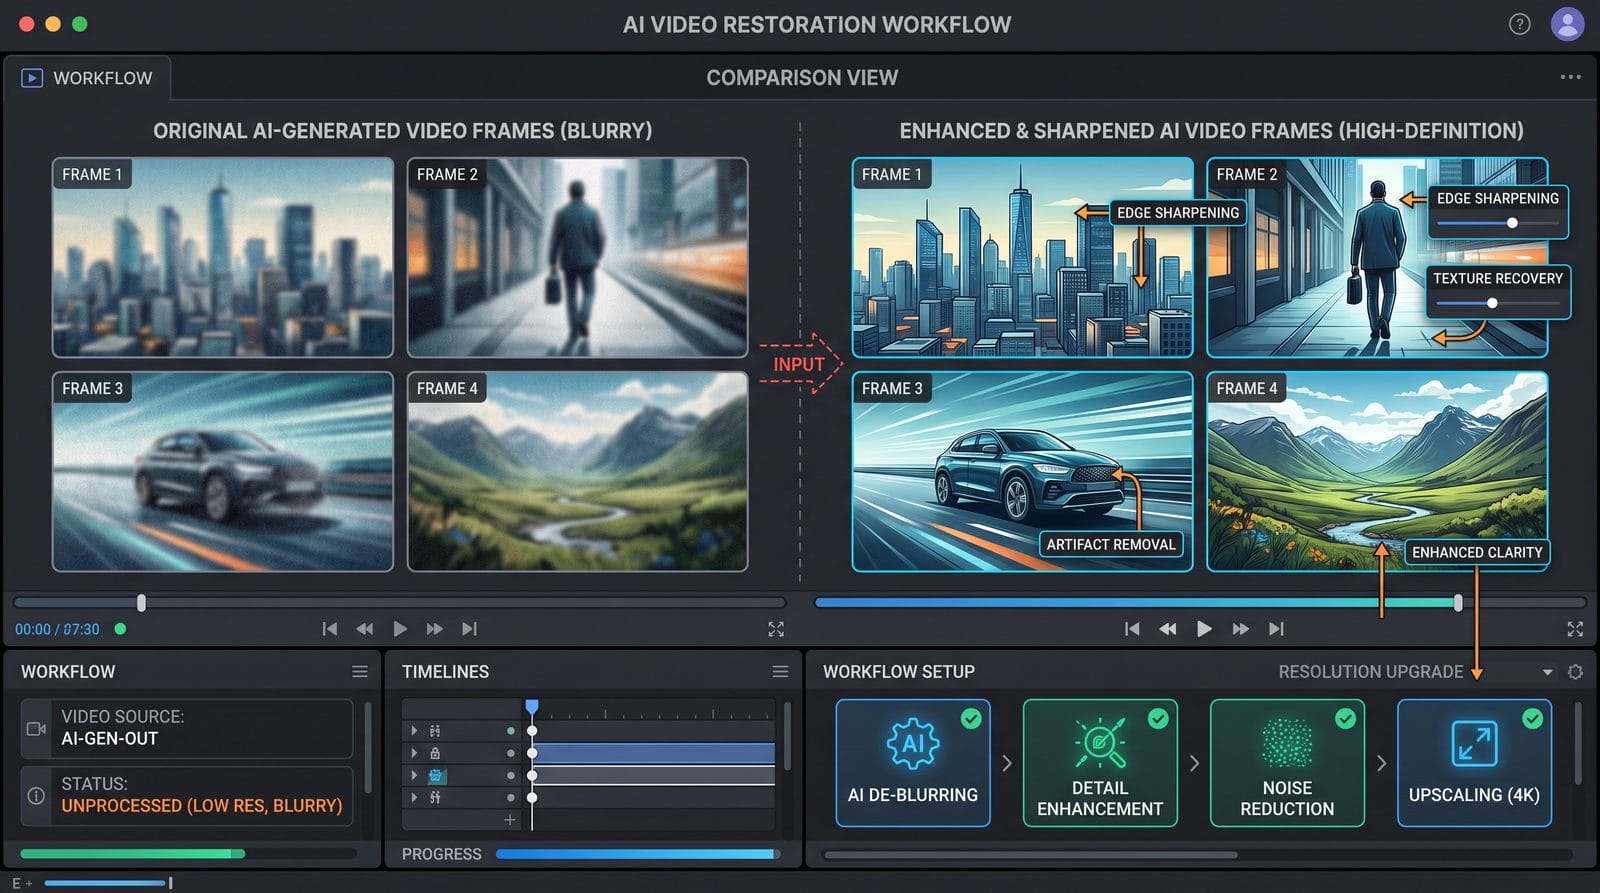1600x893 pixels.
Task: Click the Workflow Setup horizontal scrollbar
Action: point(1030,855)
